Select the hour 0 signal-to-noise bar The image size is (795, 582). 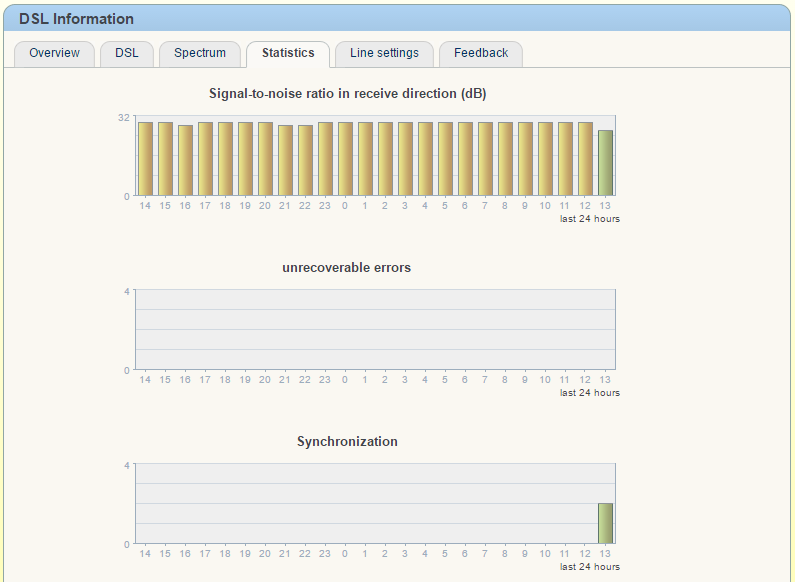pos(345,159)
